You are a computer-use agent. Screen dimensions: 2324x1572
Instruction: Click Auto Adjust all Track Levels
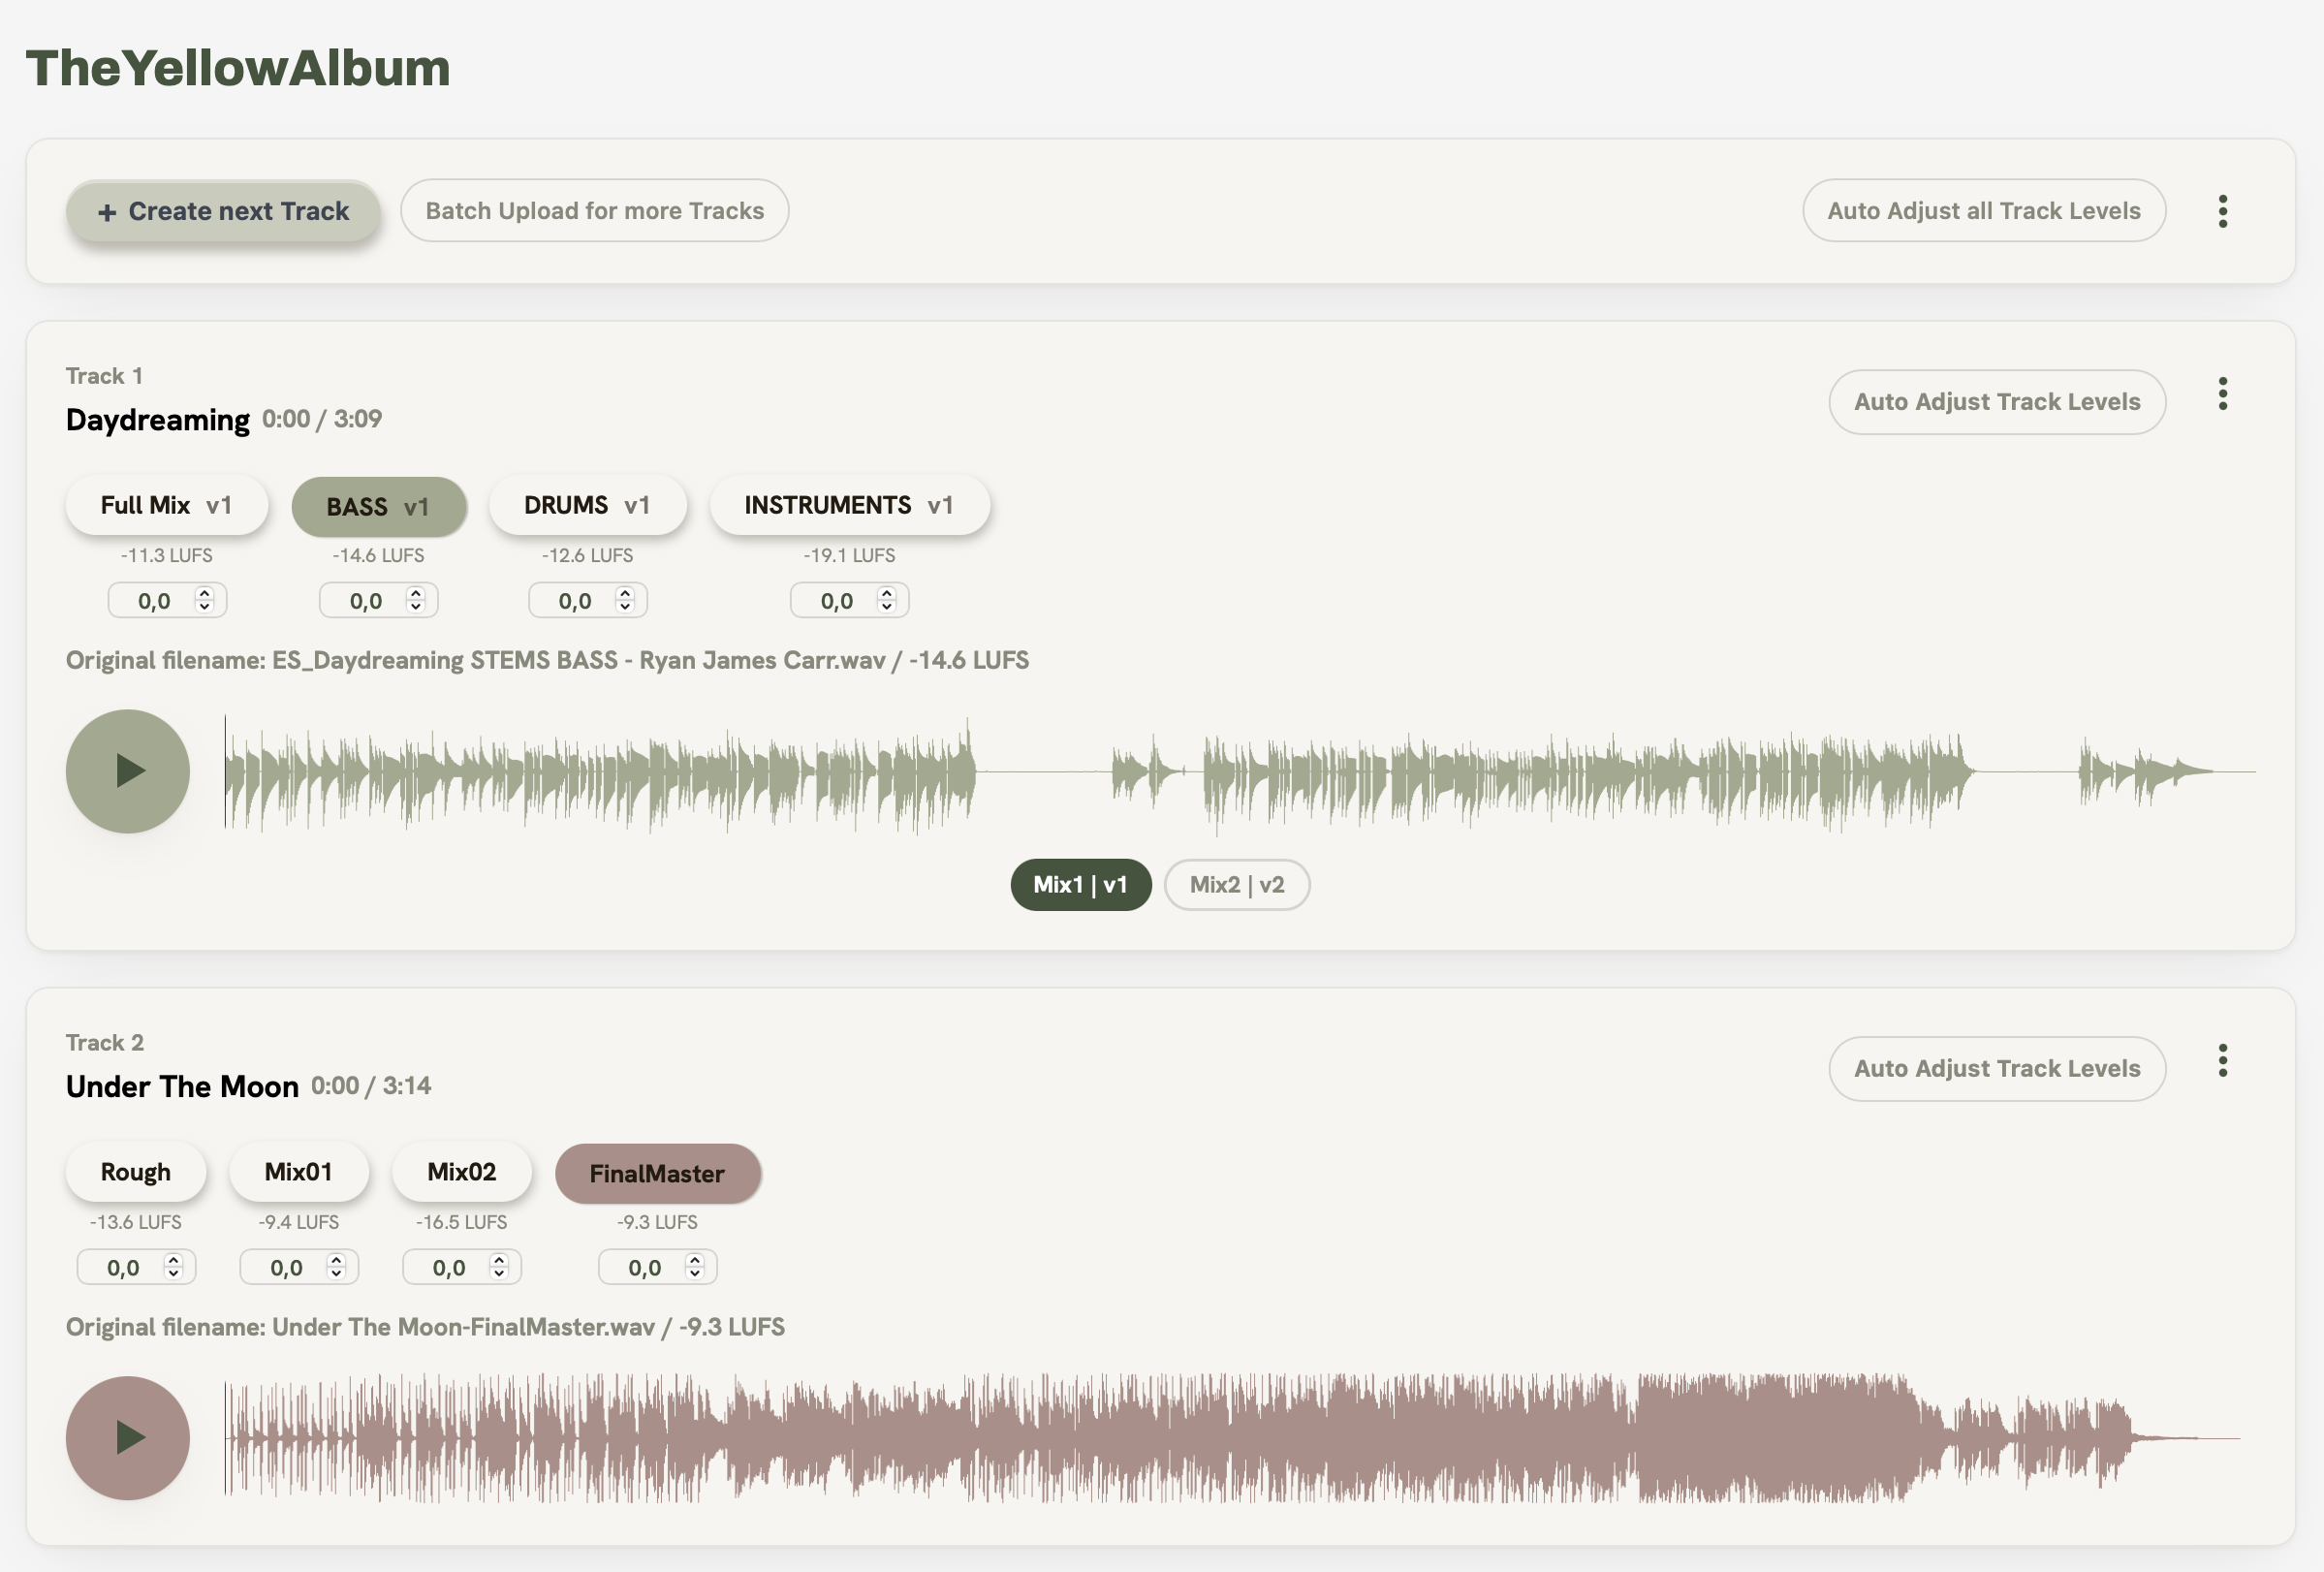tap(1984, 211)
